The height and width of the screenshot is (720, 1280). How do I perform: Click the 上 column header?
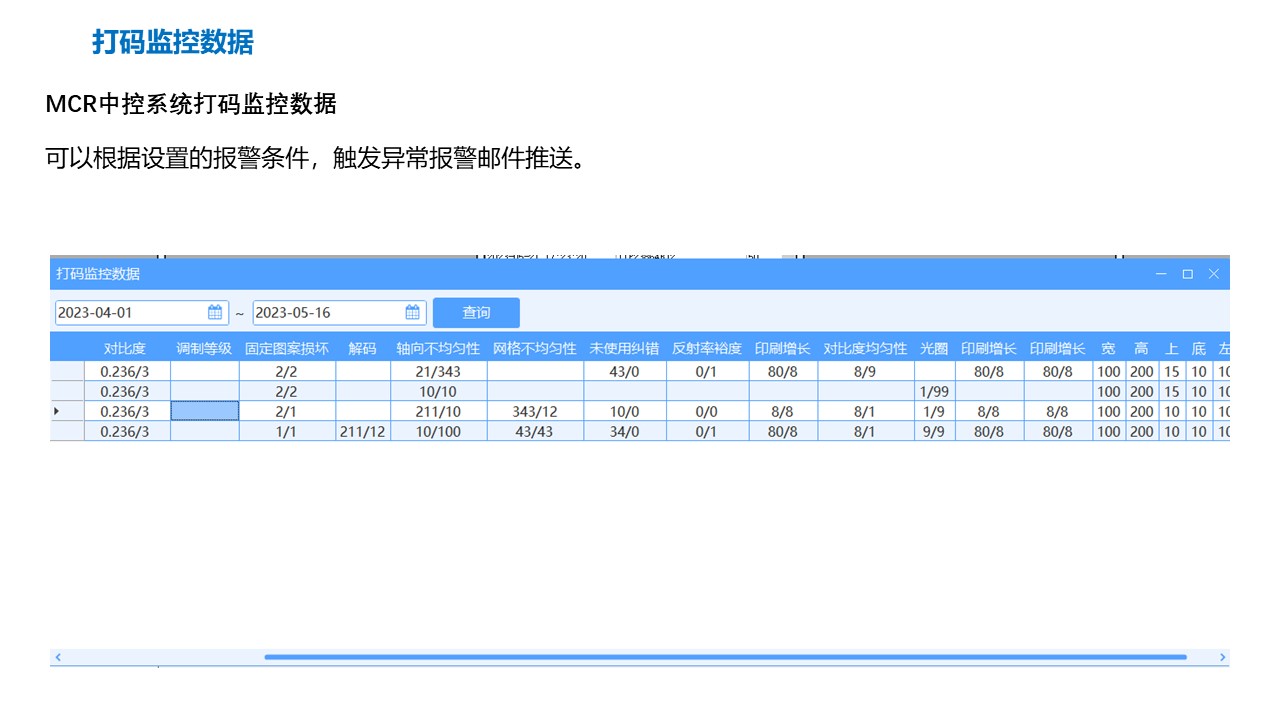click(1171, 348)
